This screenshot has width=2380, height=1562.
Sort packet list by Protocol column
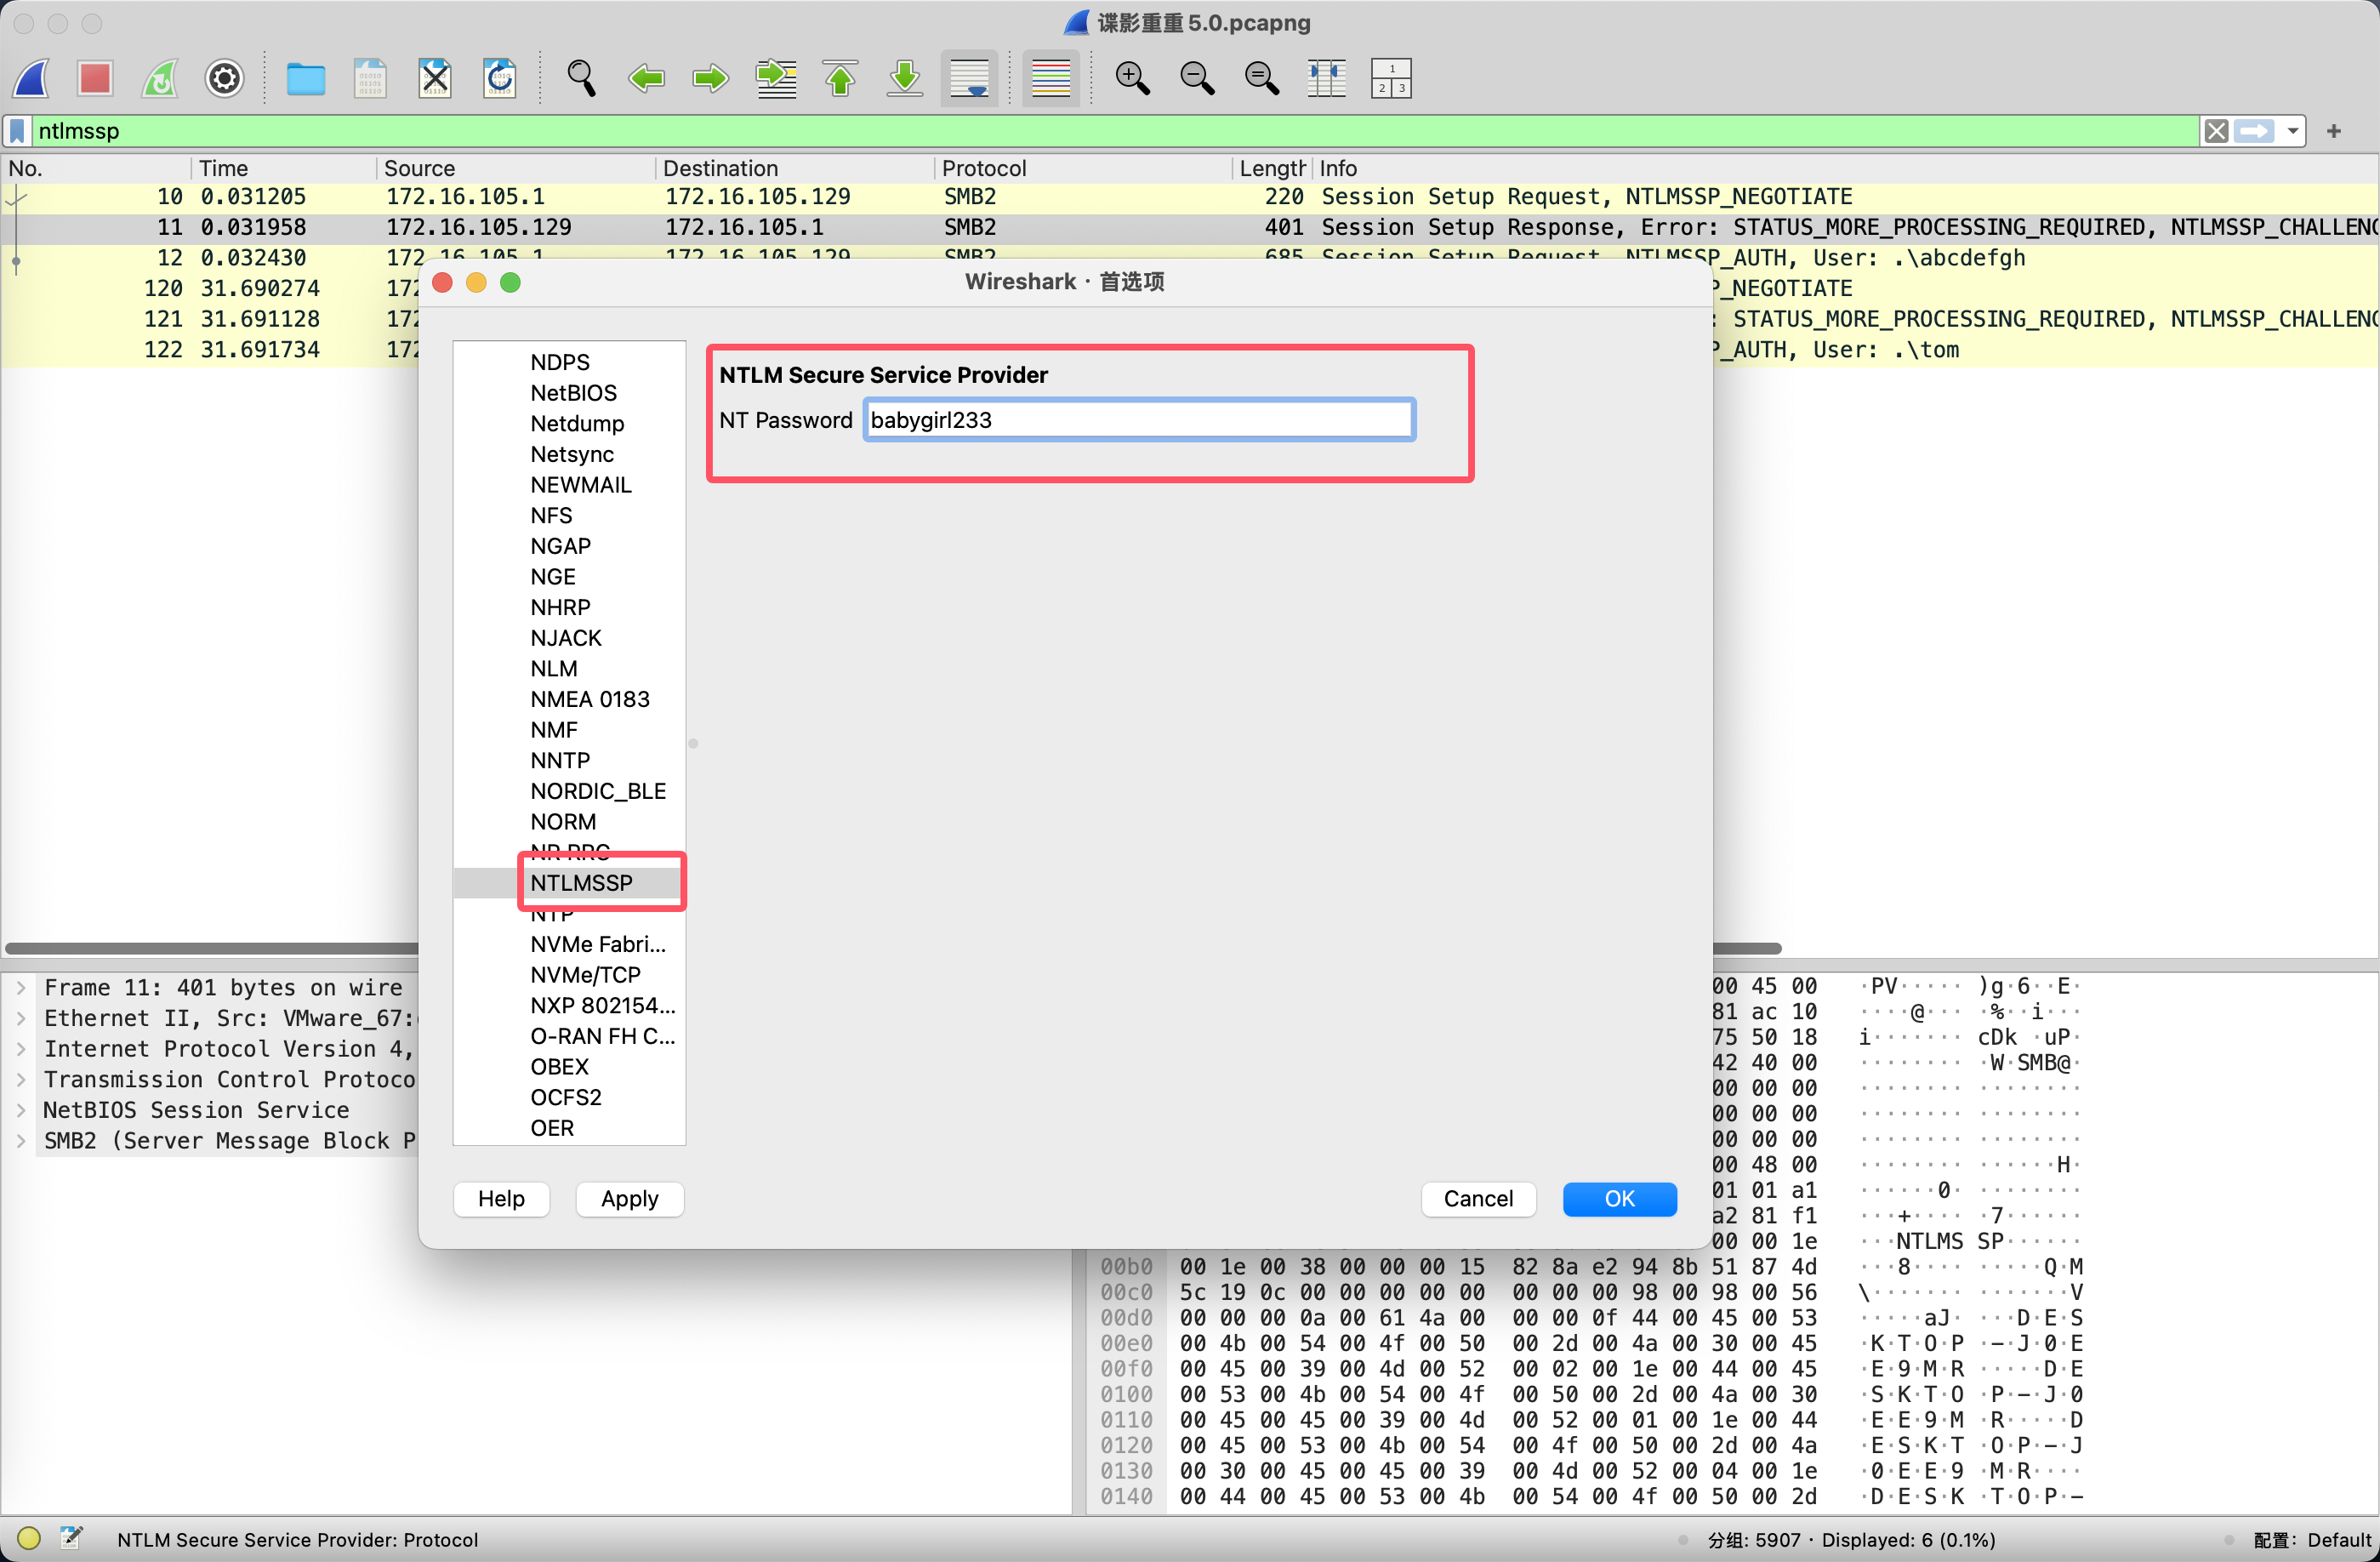(x=1083, y=168)
